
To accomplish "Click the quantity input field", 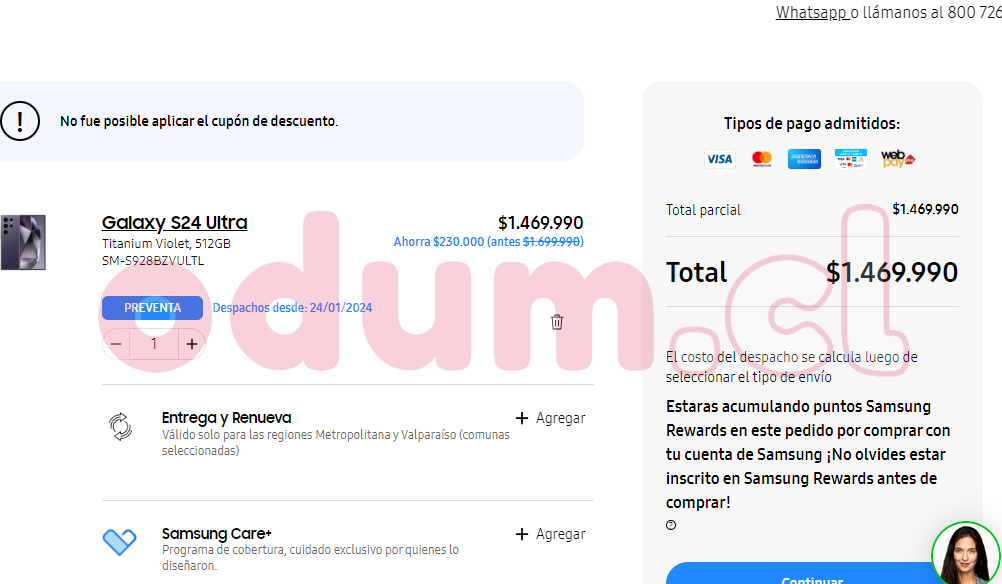I will coord(154,344).
